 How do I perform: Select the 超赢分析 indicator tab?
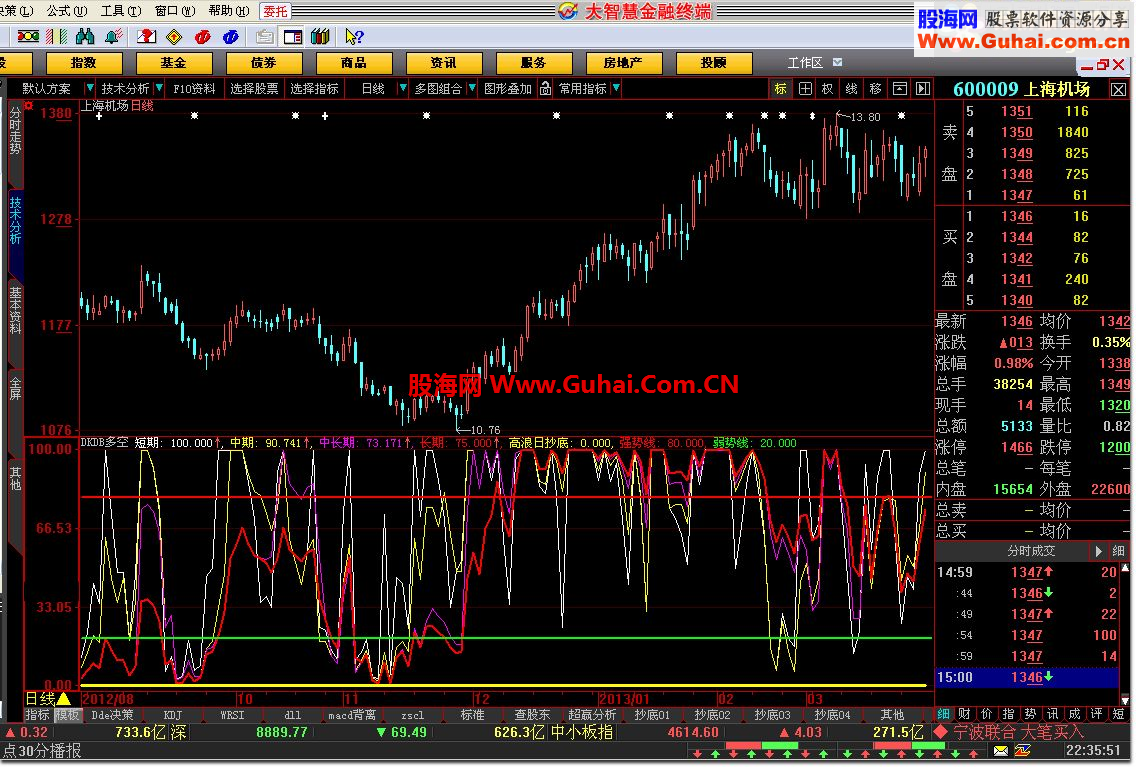592,715
